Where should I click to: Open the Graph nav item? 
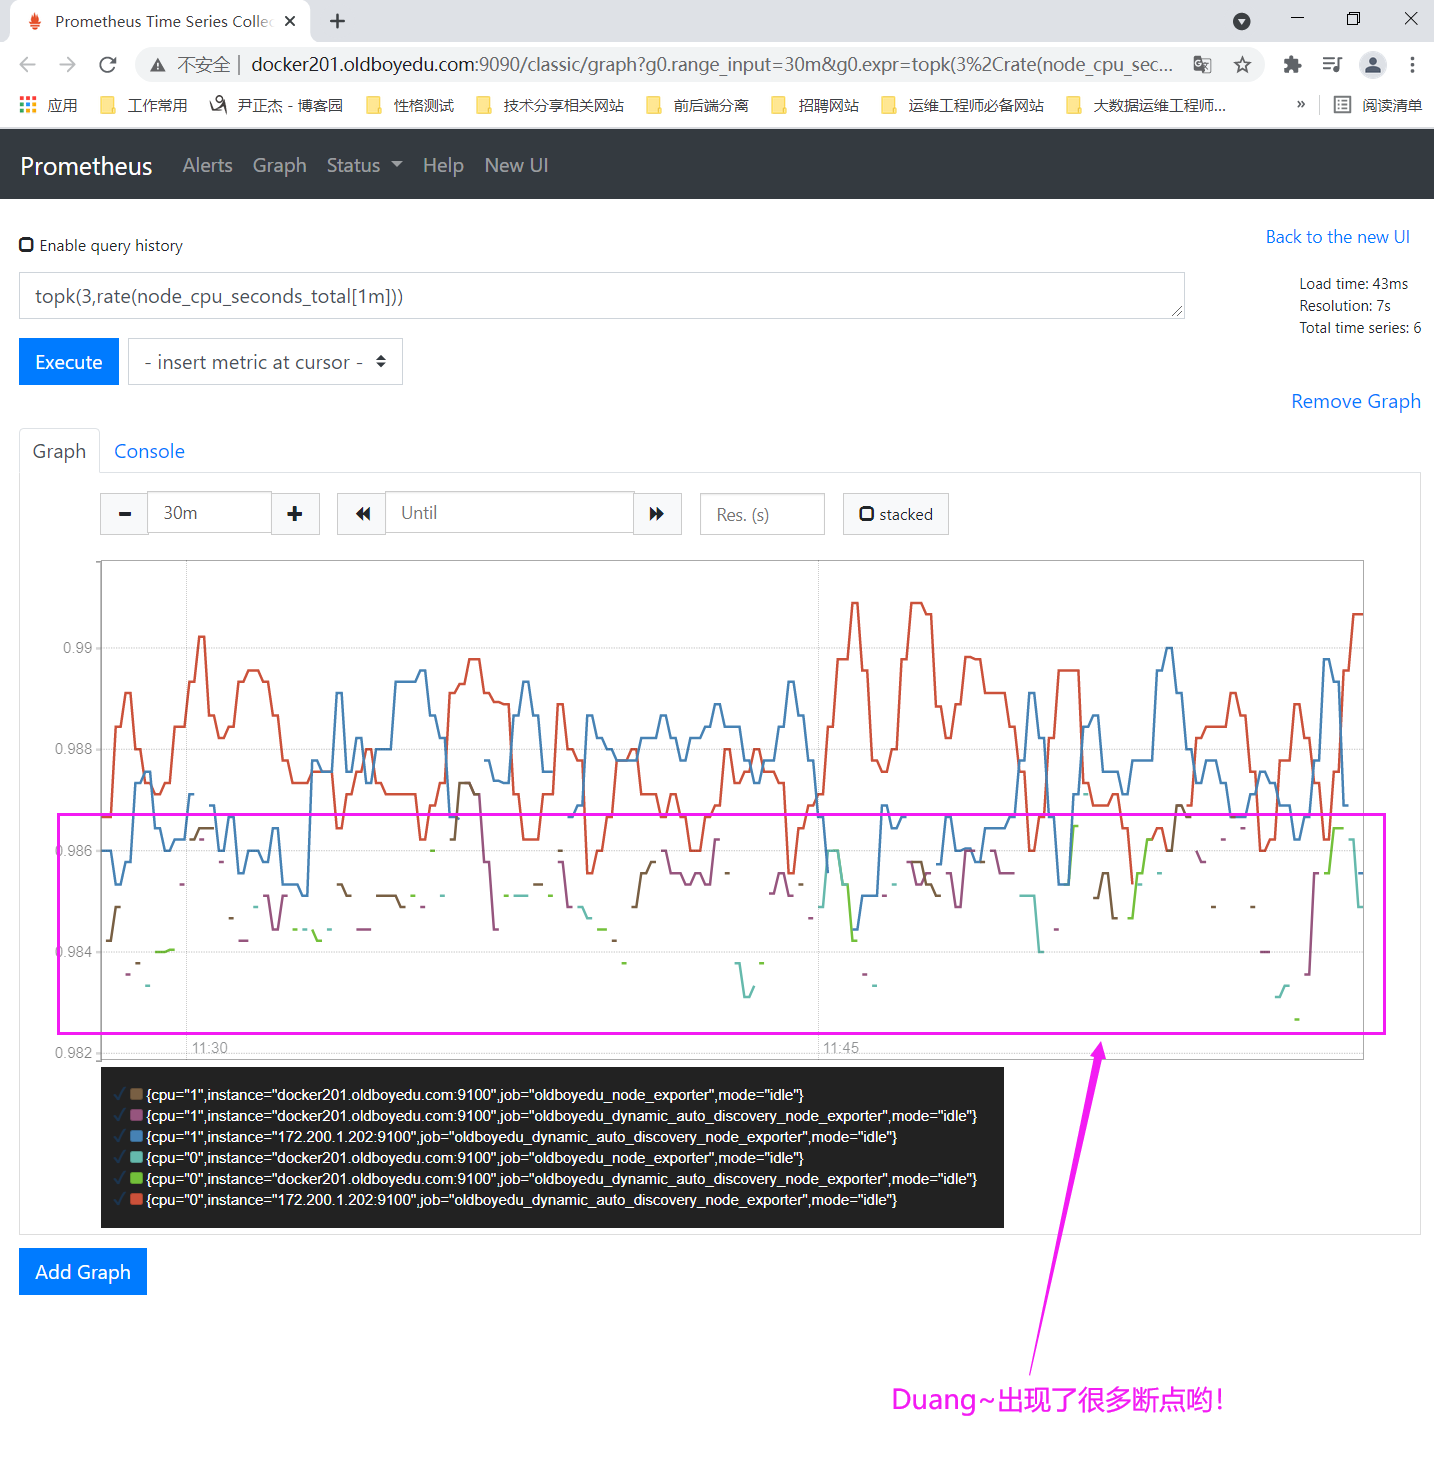(279, 166)
